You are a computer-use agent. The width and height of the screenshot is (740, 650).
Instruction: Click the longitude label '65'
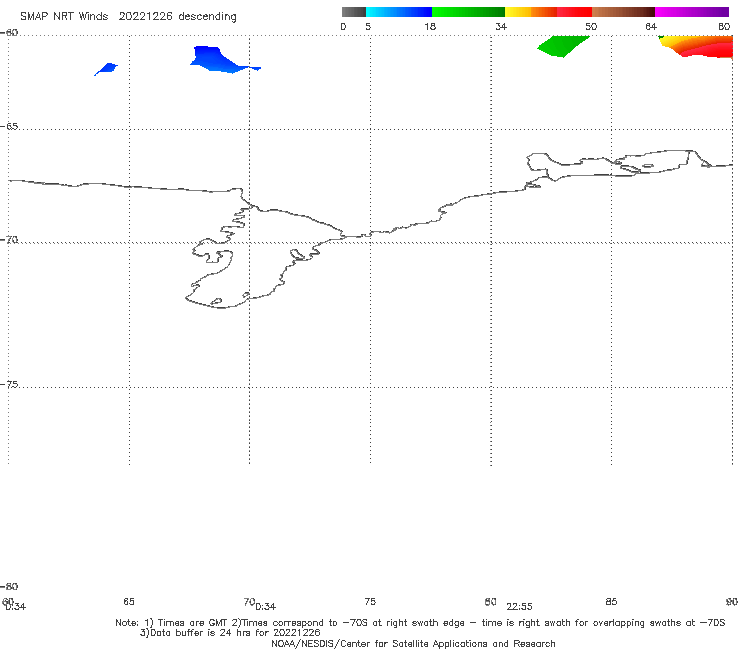[x=129, y=601]
